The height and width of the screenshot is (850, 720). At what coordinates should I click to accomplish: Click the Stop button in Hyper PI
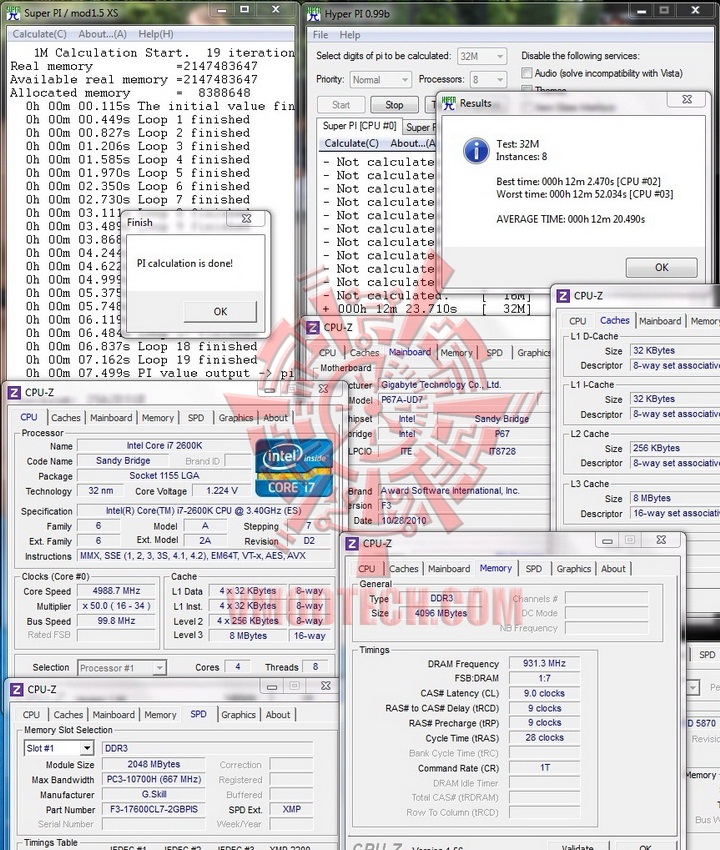click(394, 105)
